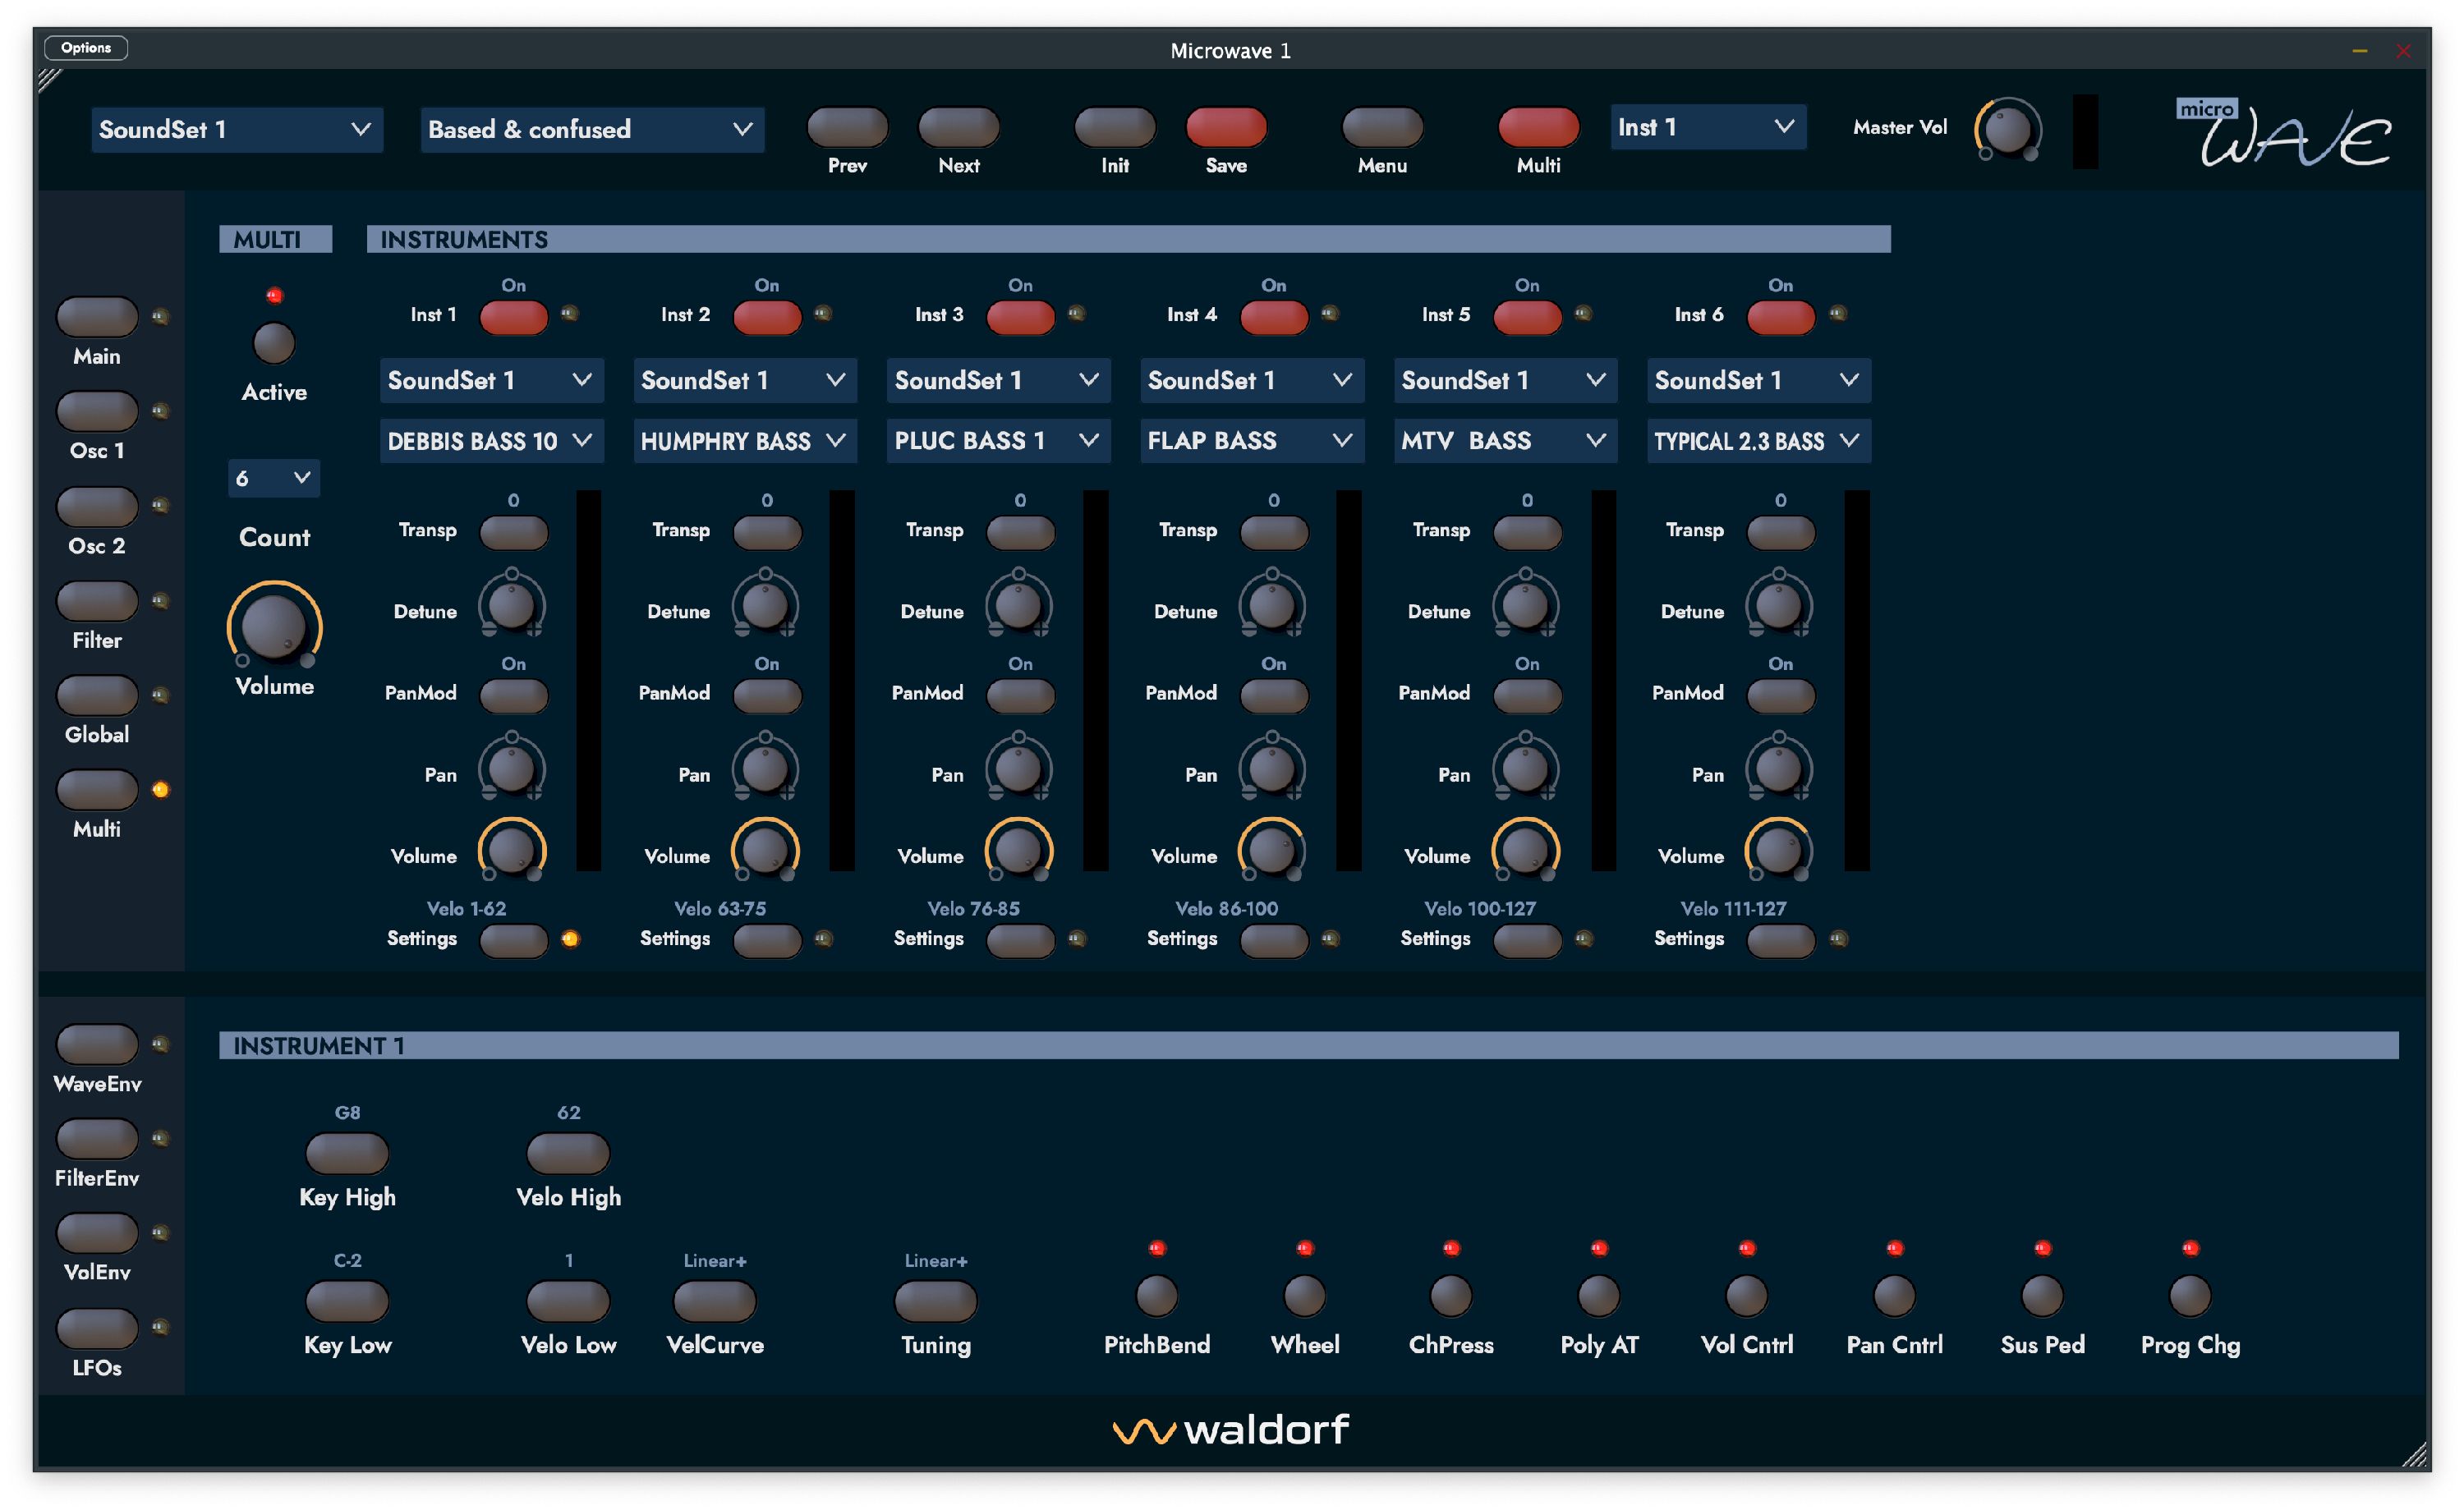This screenshot has height=1510, width=2464.
Task: Open Inst 3 Settings (Velo 76-85)
Action: click(x=1020, y=940)
